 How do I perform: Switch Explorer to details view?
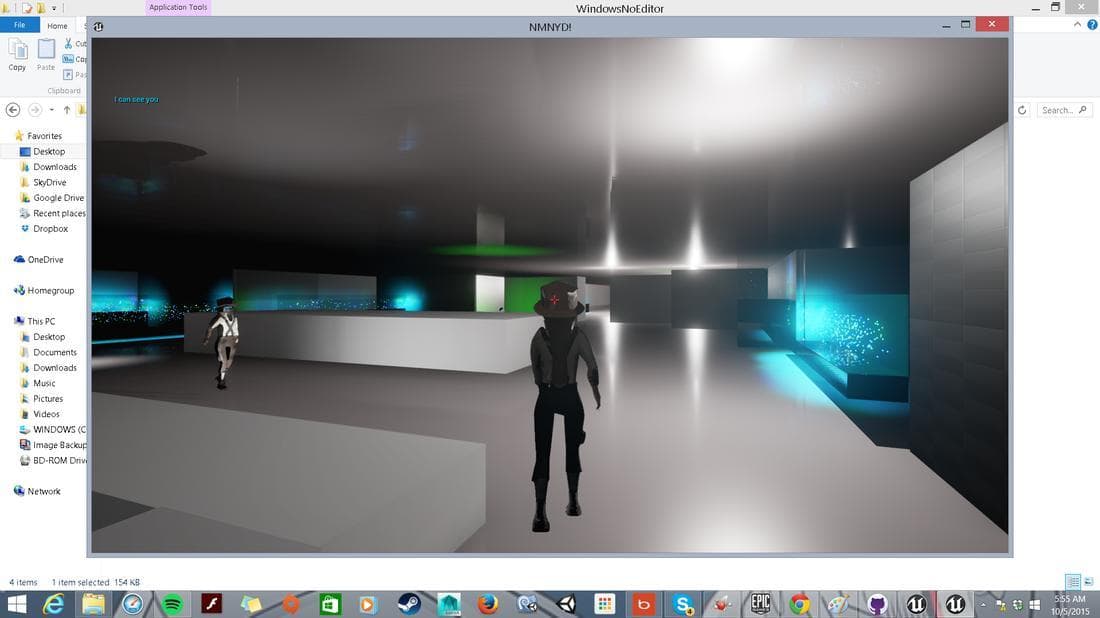(1073, 582)
